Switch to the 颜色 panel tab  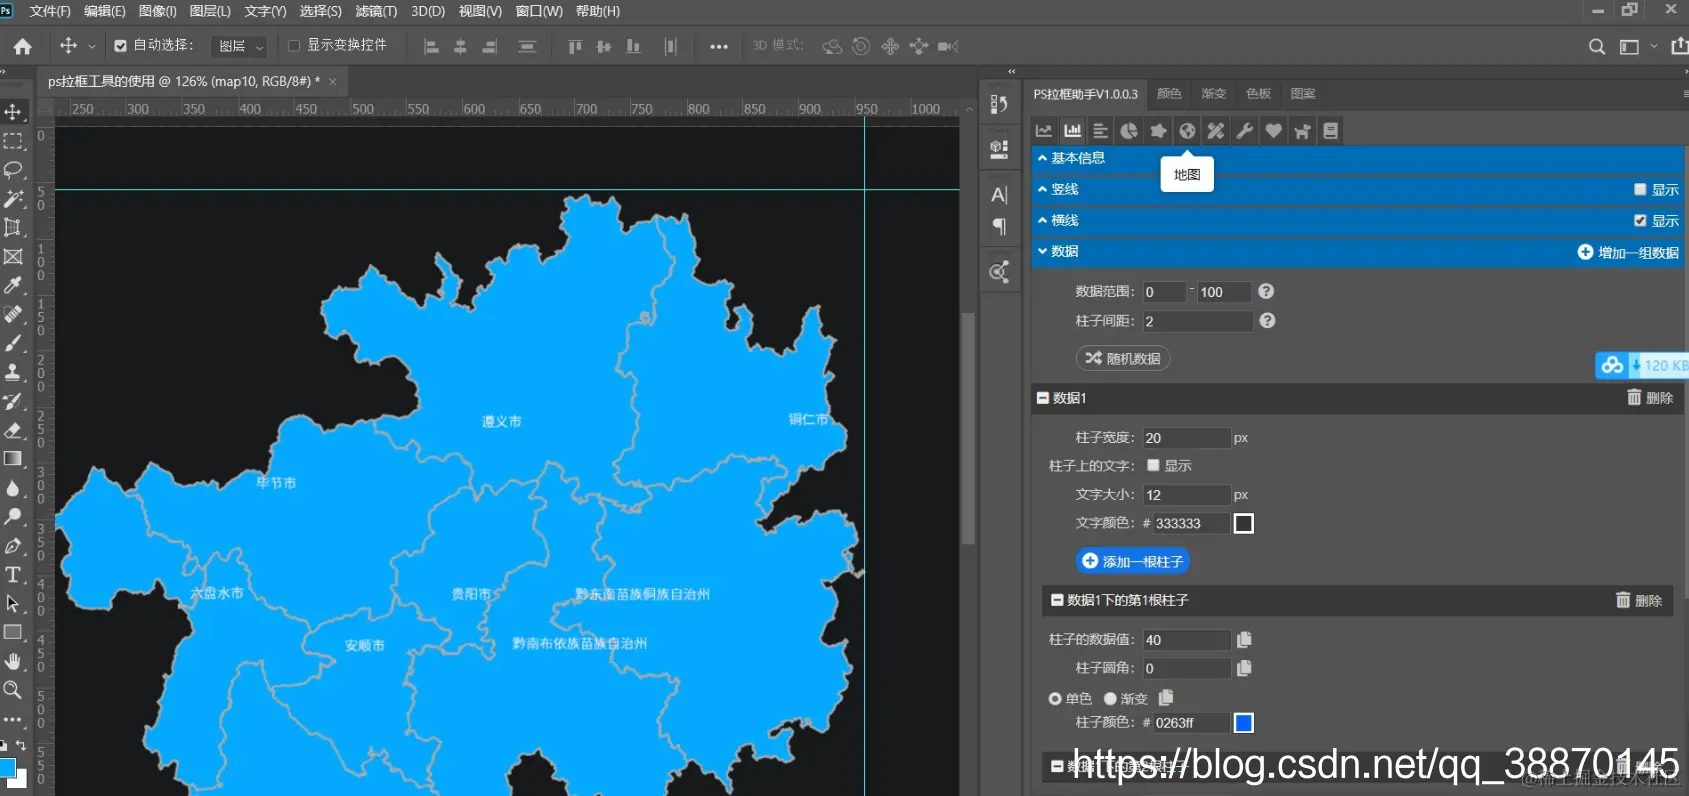point(1169,94)
